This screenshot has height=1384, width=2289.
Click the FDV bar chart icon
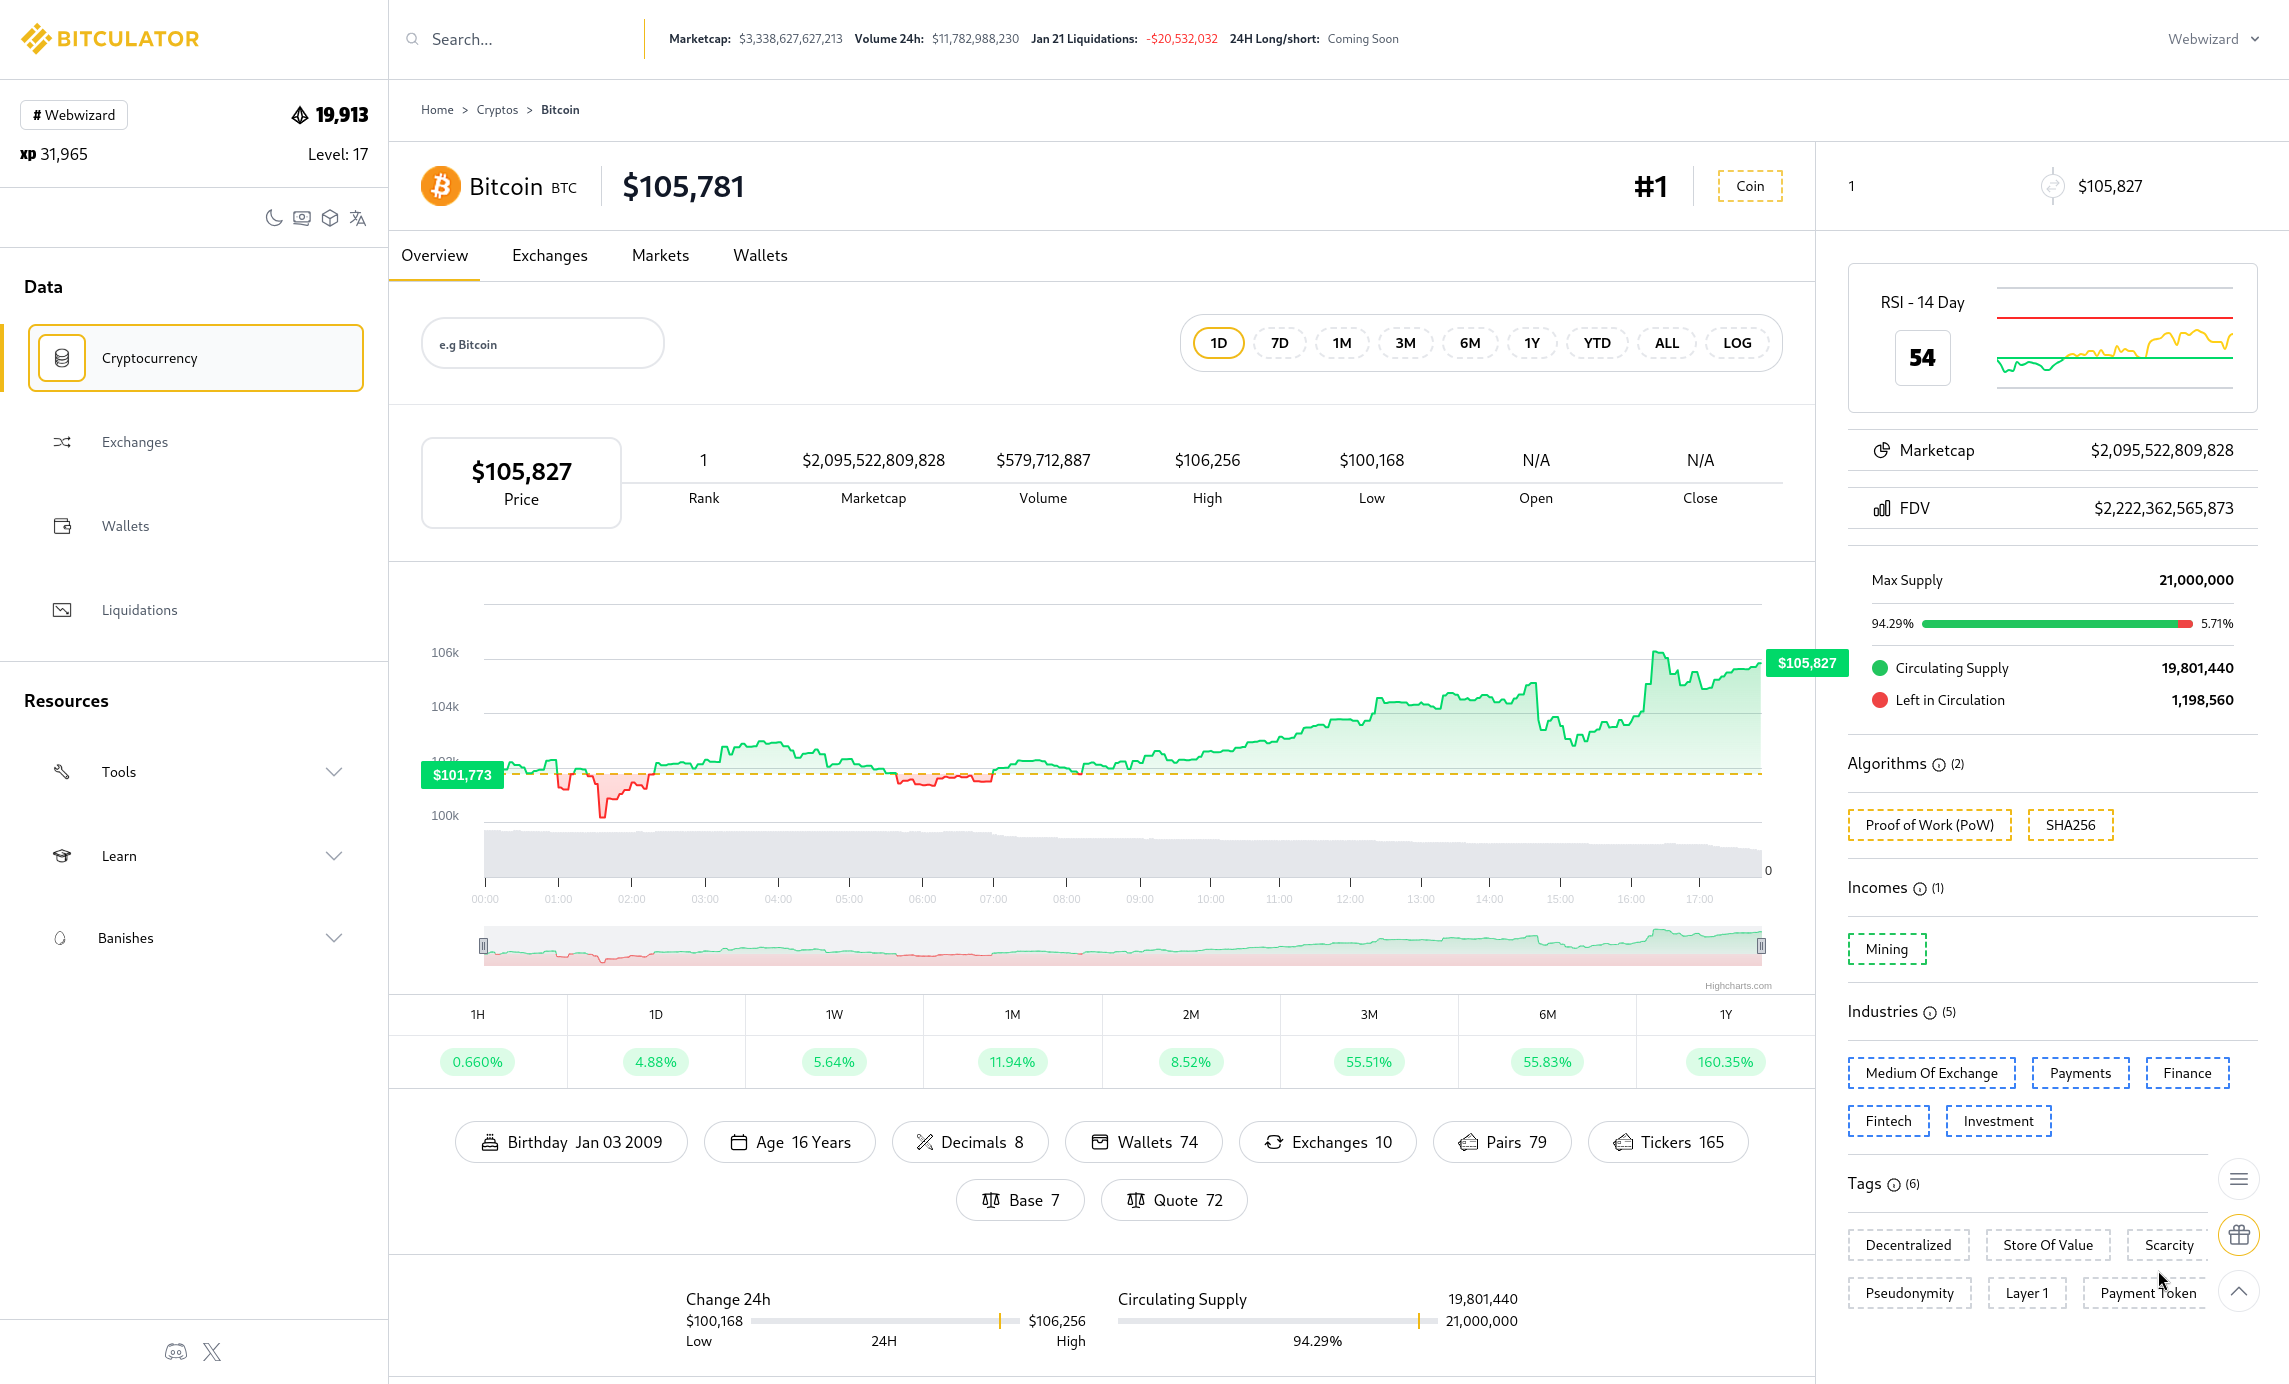1882,508
